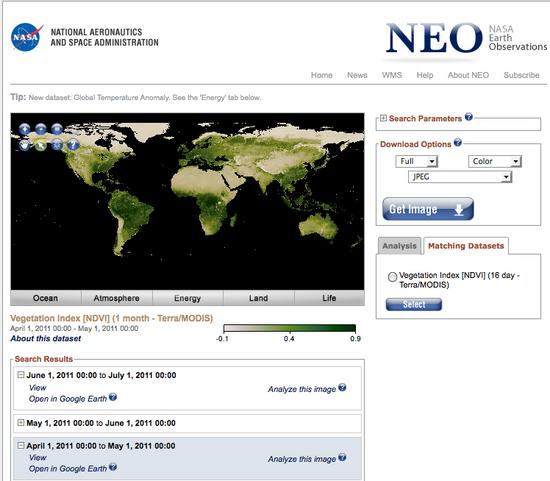550x481 pixels.
Task: Click the NASA meatball logo
Action: click(27, 37)
